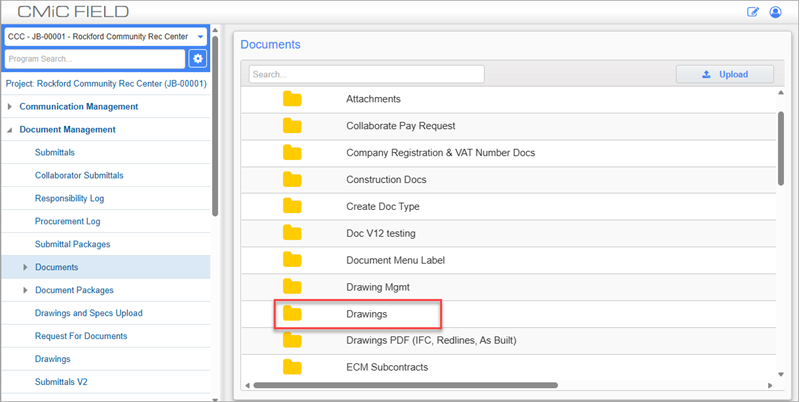Open the Drawings folder icon
The width and height of the screenshot is (800, 402).
pyautogui.click(x=292, y=314)
